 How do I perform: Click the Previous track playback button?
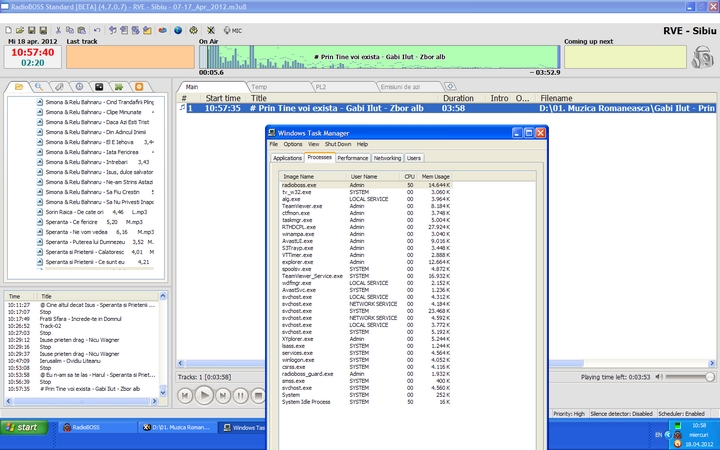pos(185,395)
